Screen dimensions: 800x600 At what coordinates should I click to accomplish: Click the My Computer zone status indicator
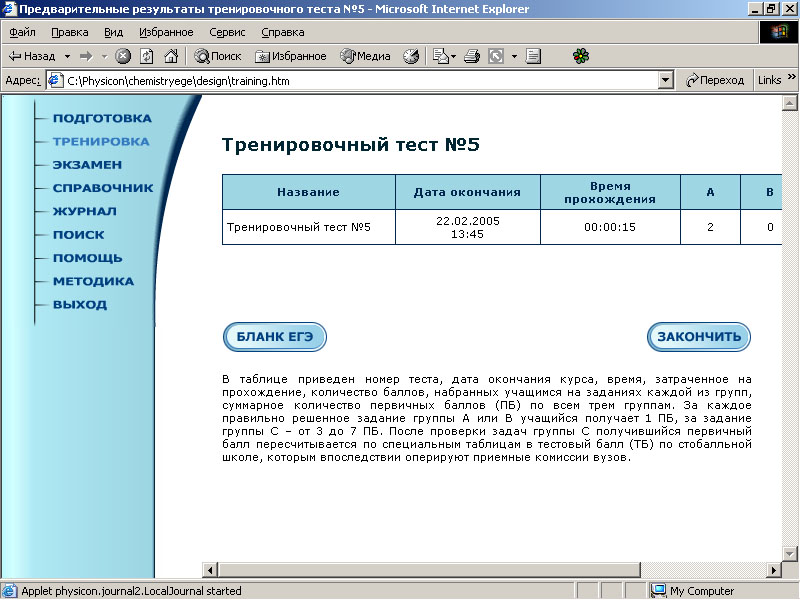(x=694, y=591)
